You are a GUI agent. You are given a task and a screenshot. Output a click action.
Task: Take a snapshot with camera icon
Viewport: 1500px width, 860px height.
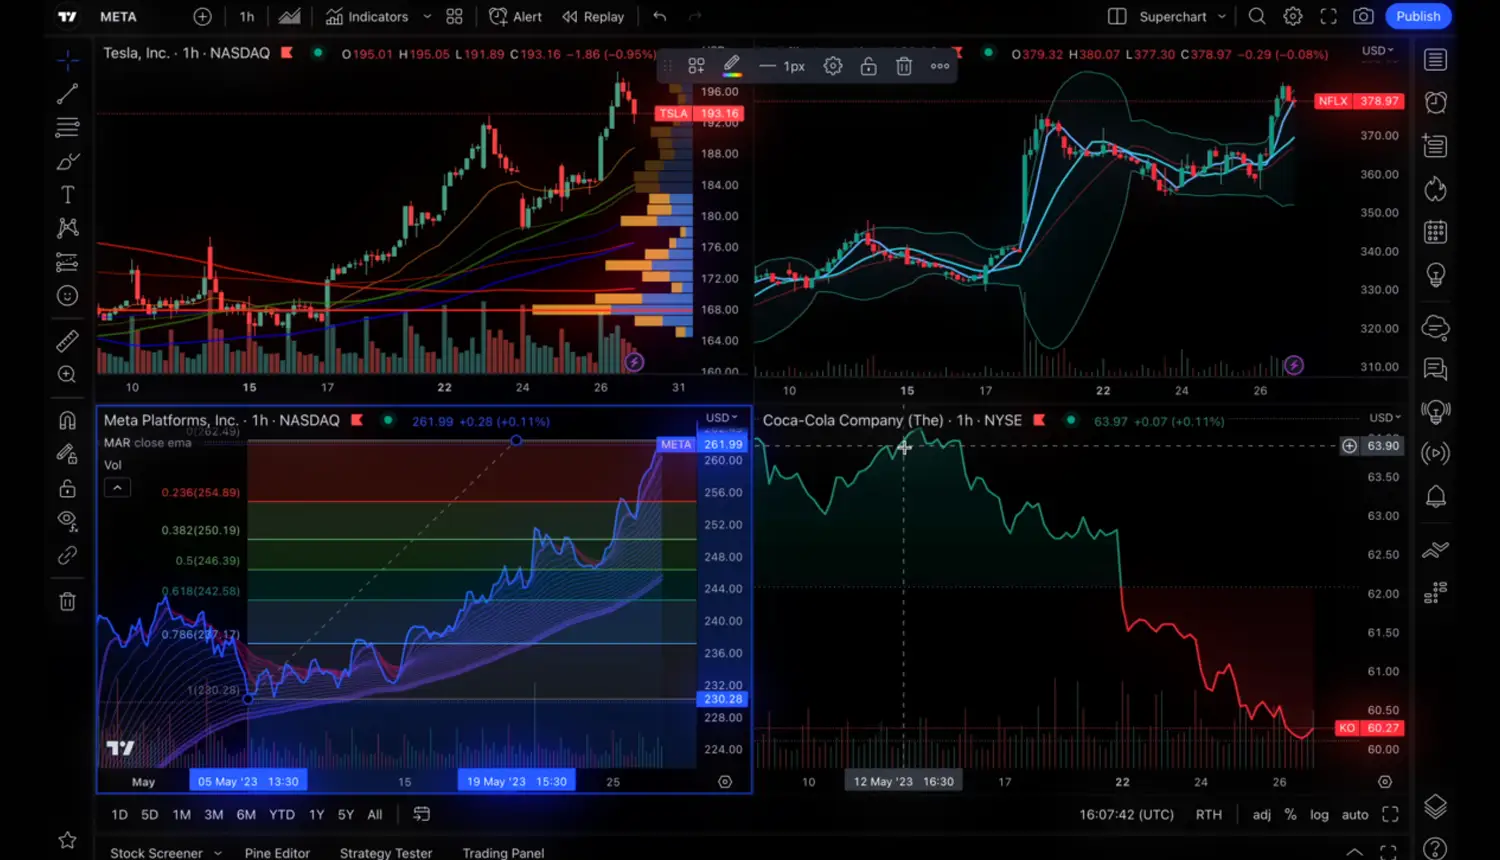[1363, 16]
